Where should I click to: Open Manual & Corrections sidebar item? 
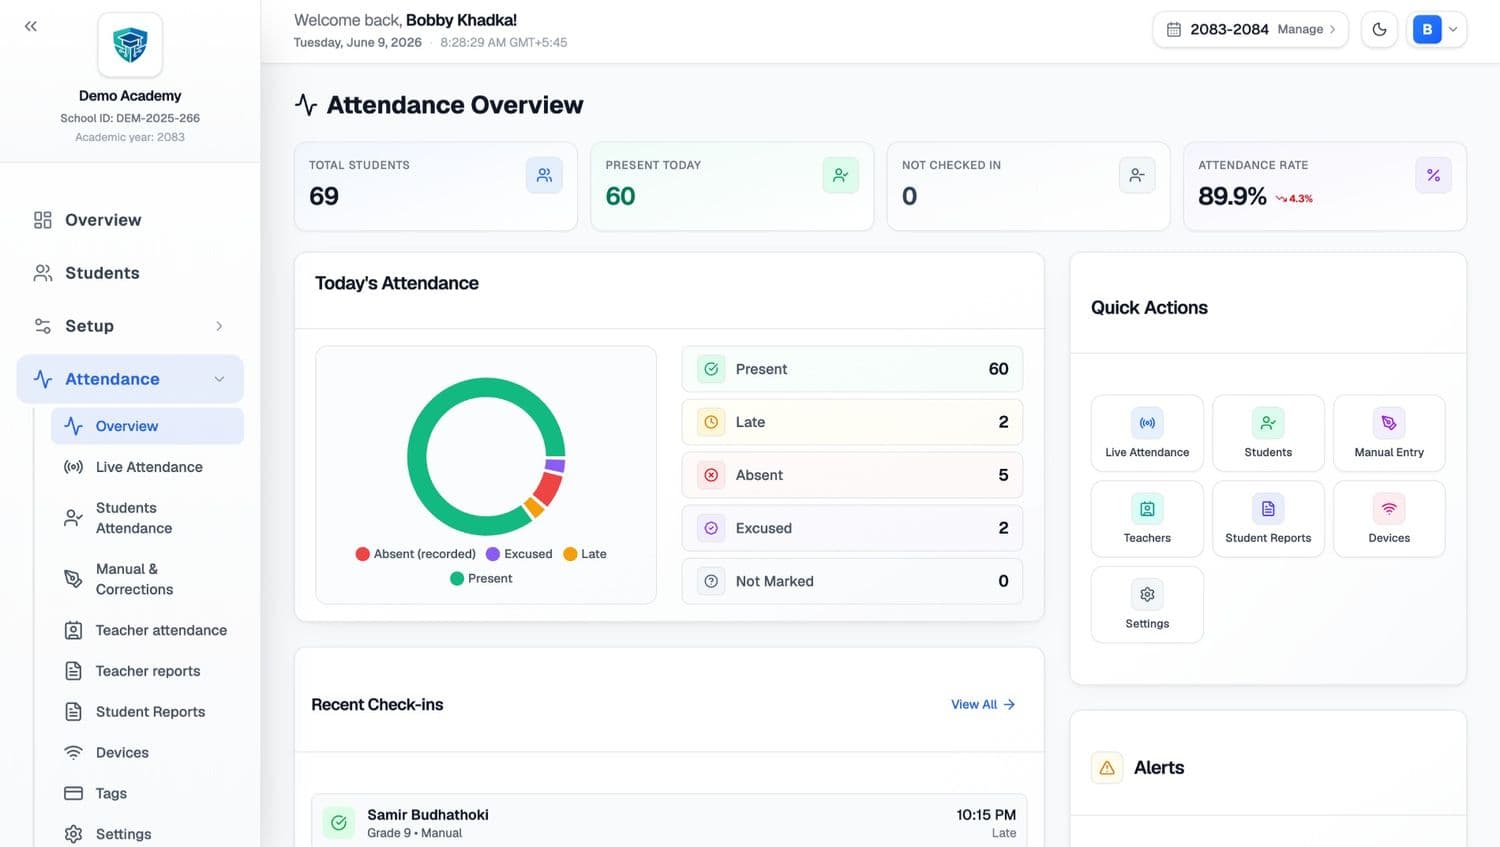click(x=147, y=579)
